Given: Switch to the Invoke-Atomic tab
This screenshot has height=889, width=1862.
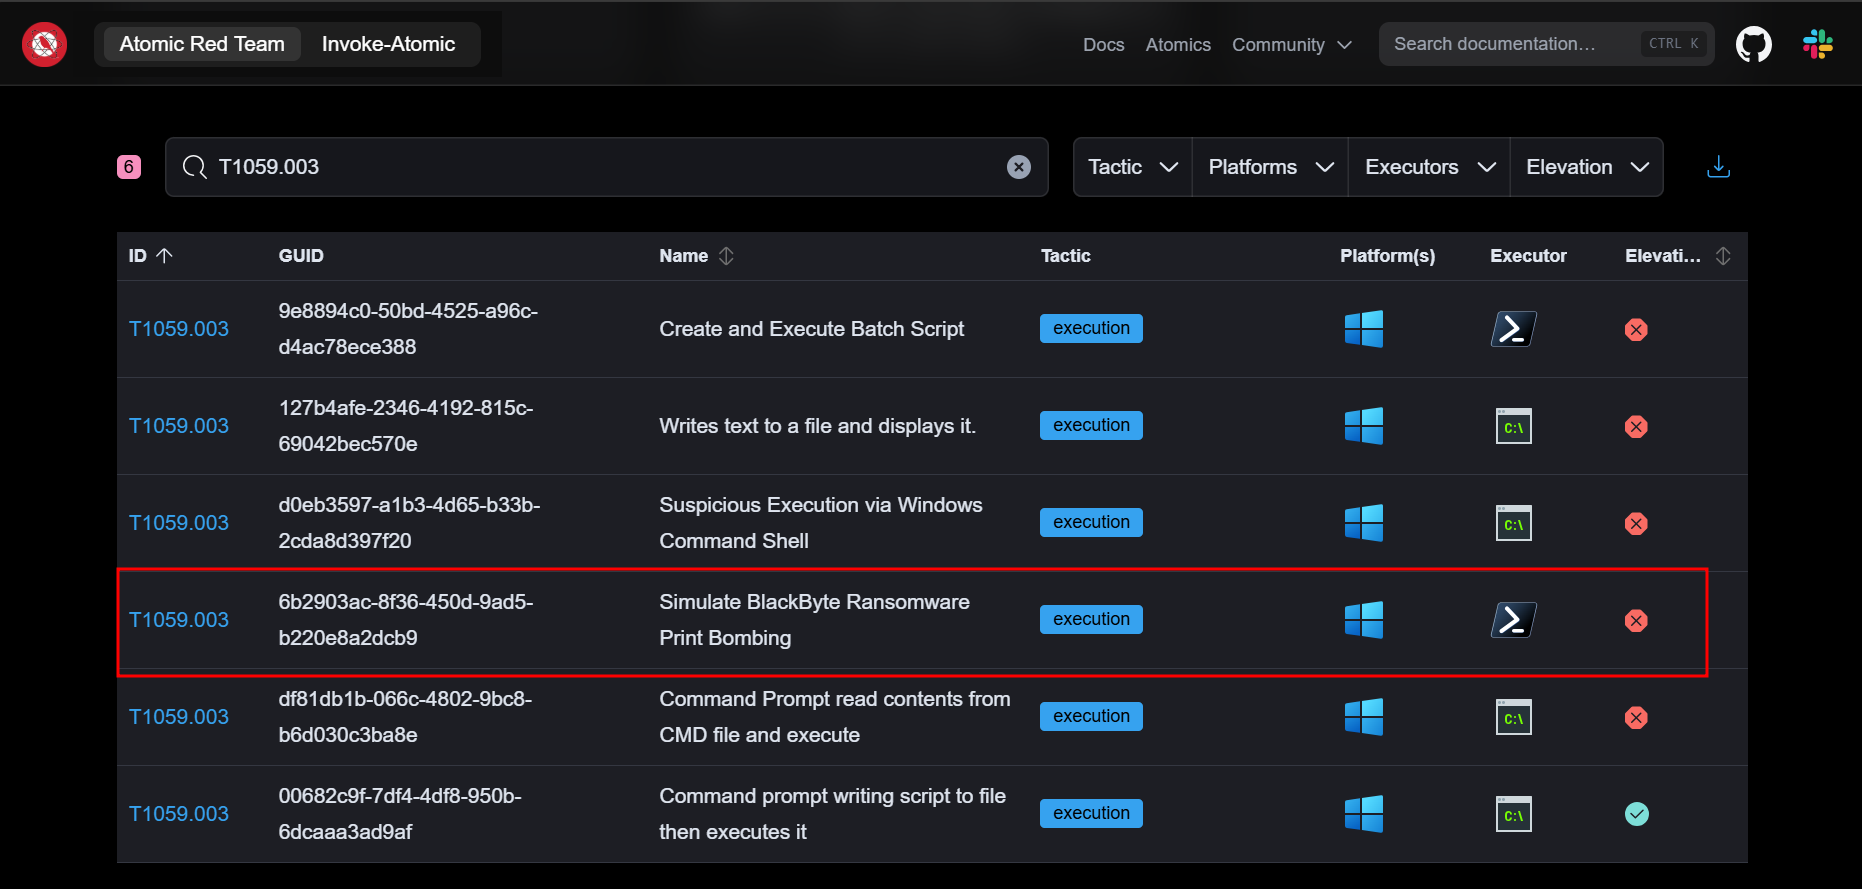Looking at the screenshot, I should pos(388,44).
